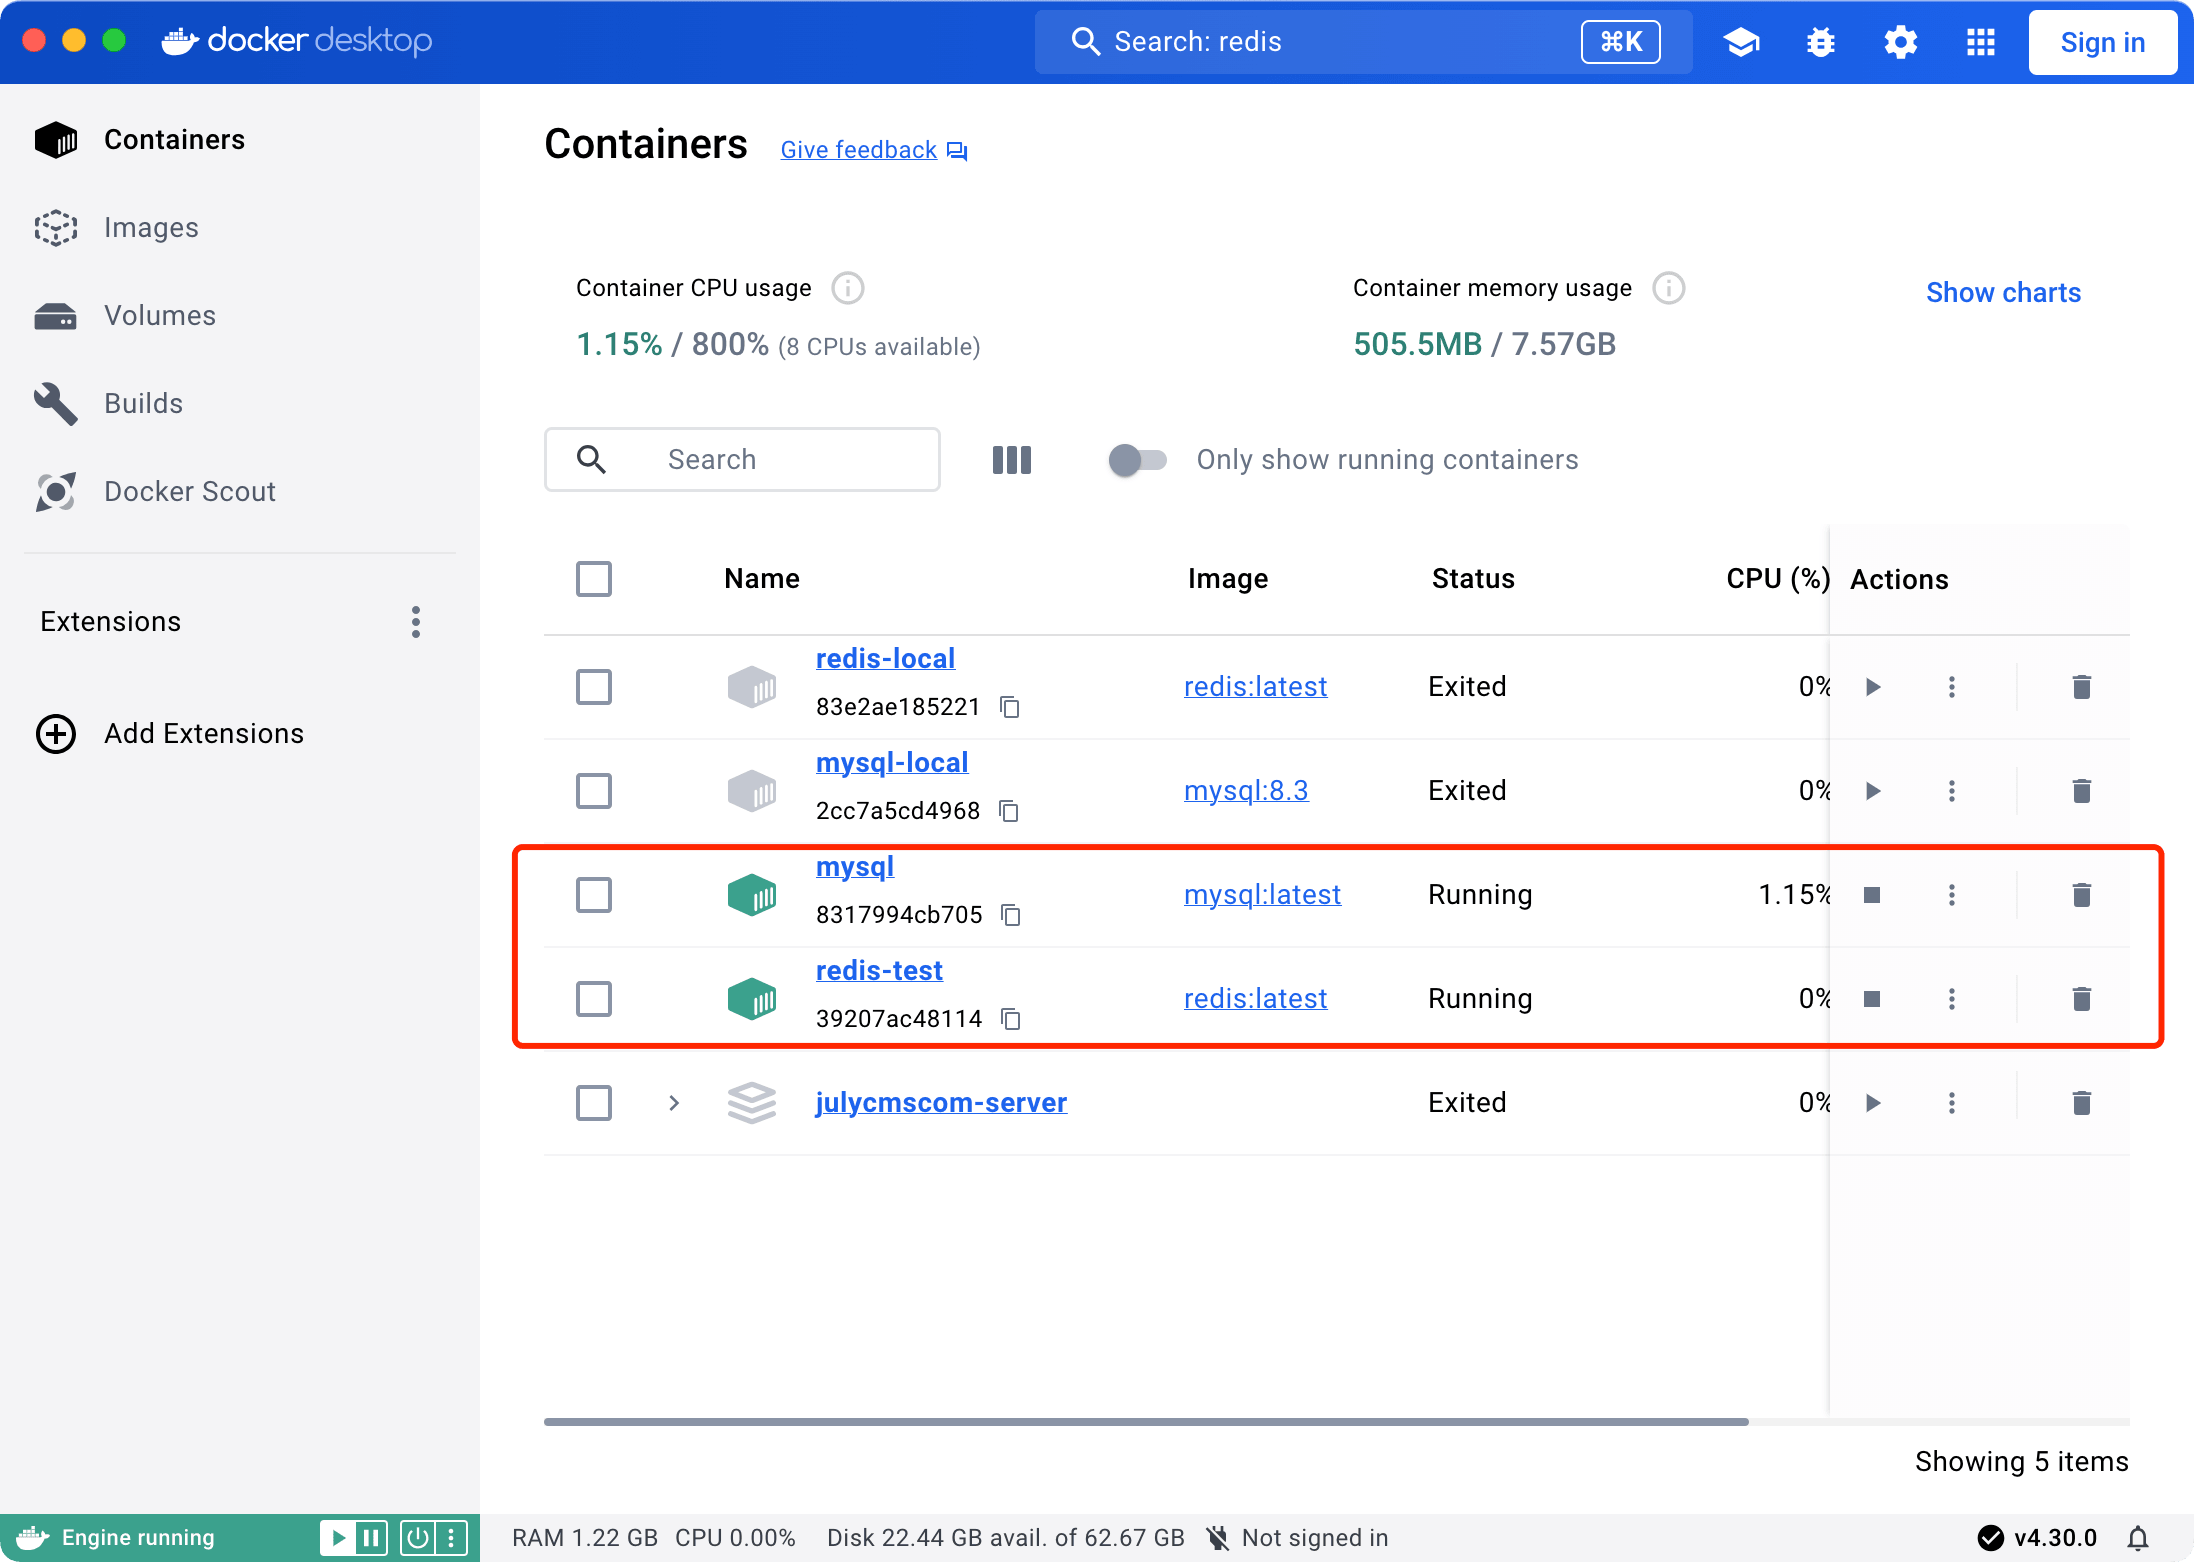Open the redis-test container link
The height and width of the screenshot is (1562, 2194).
point(879,971)
